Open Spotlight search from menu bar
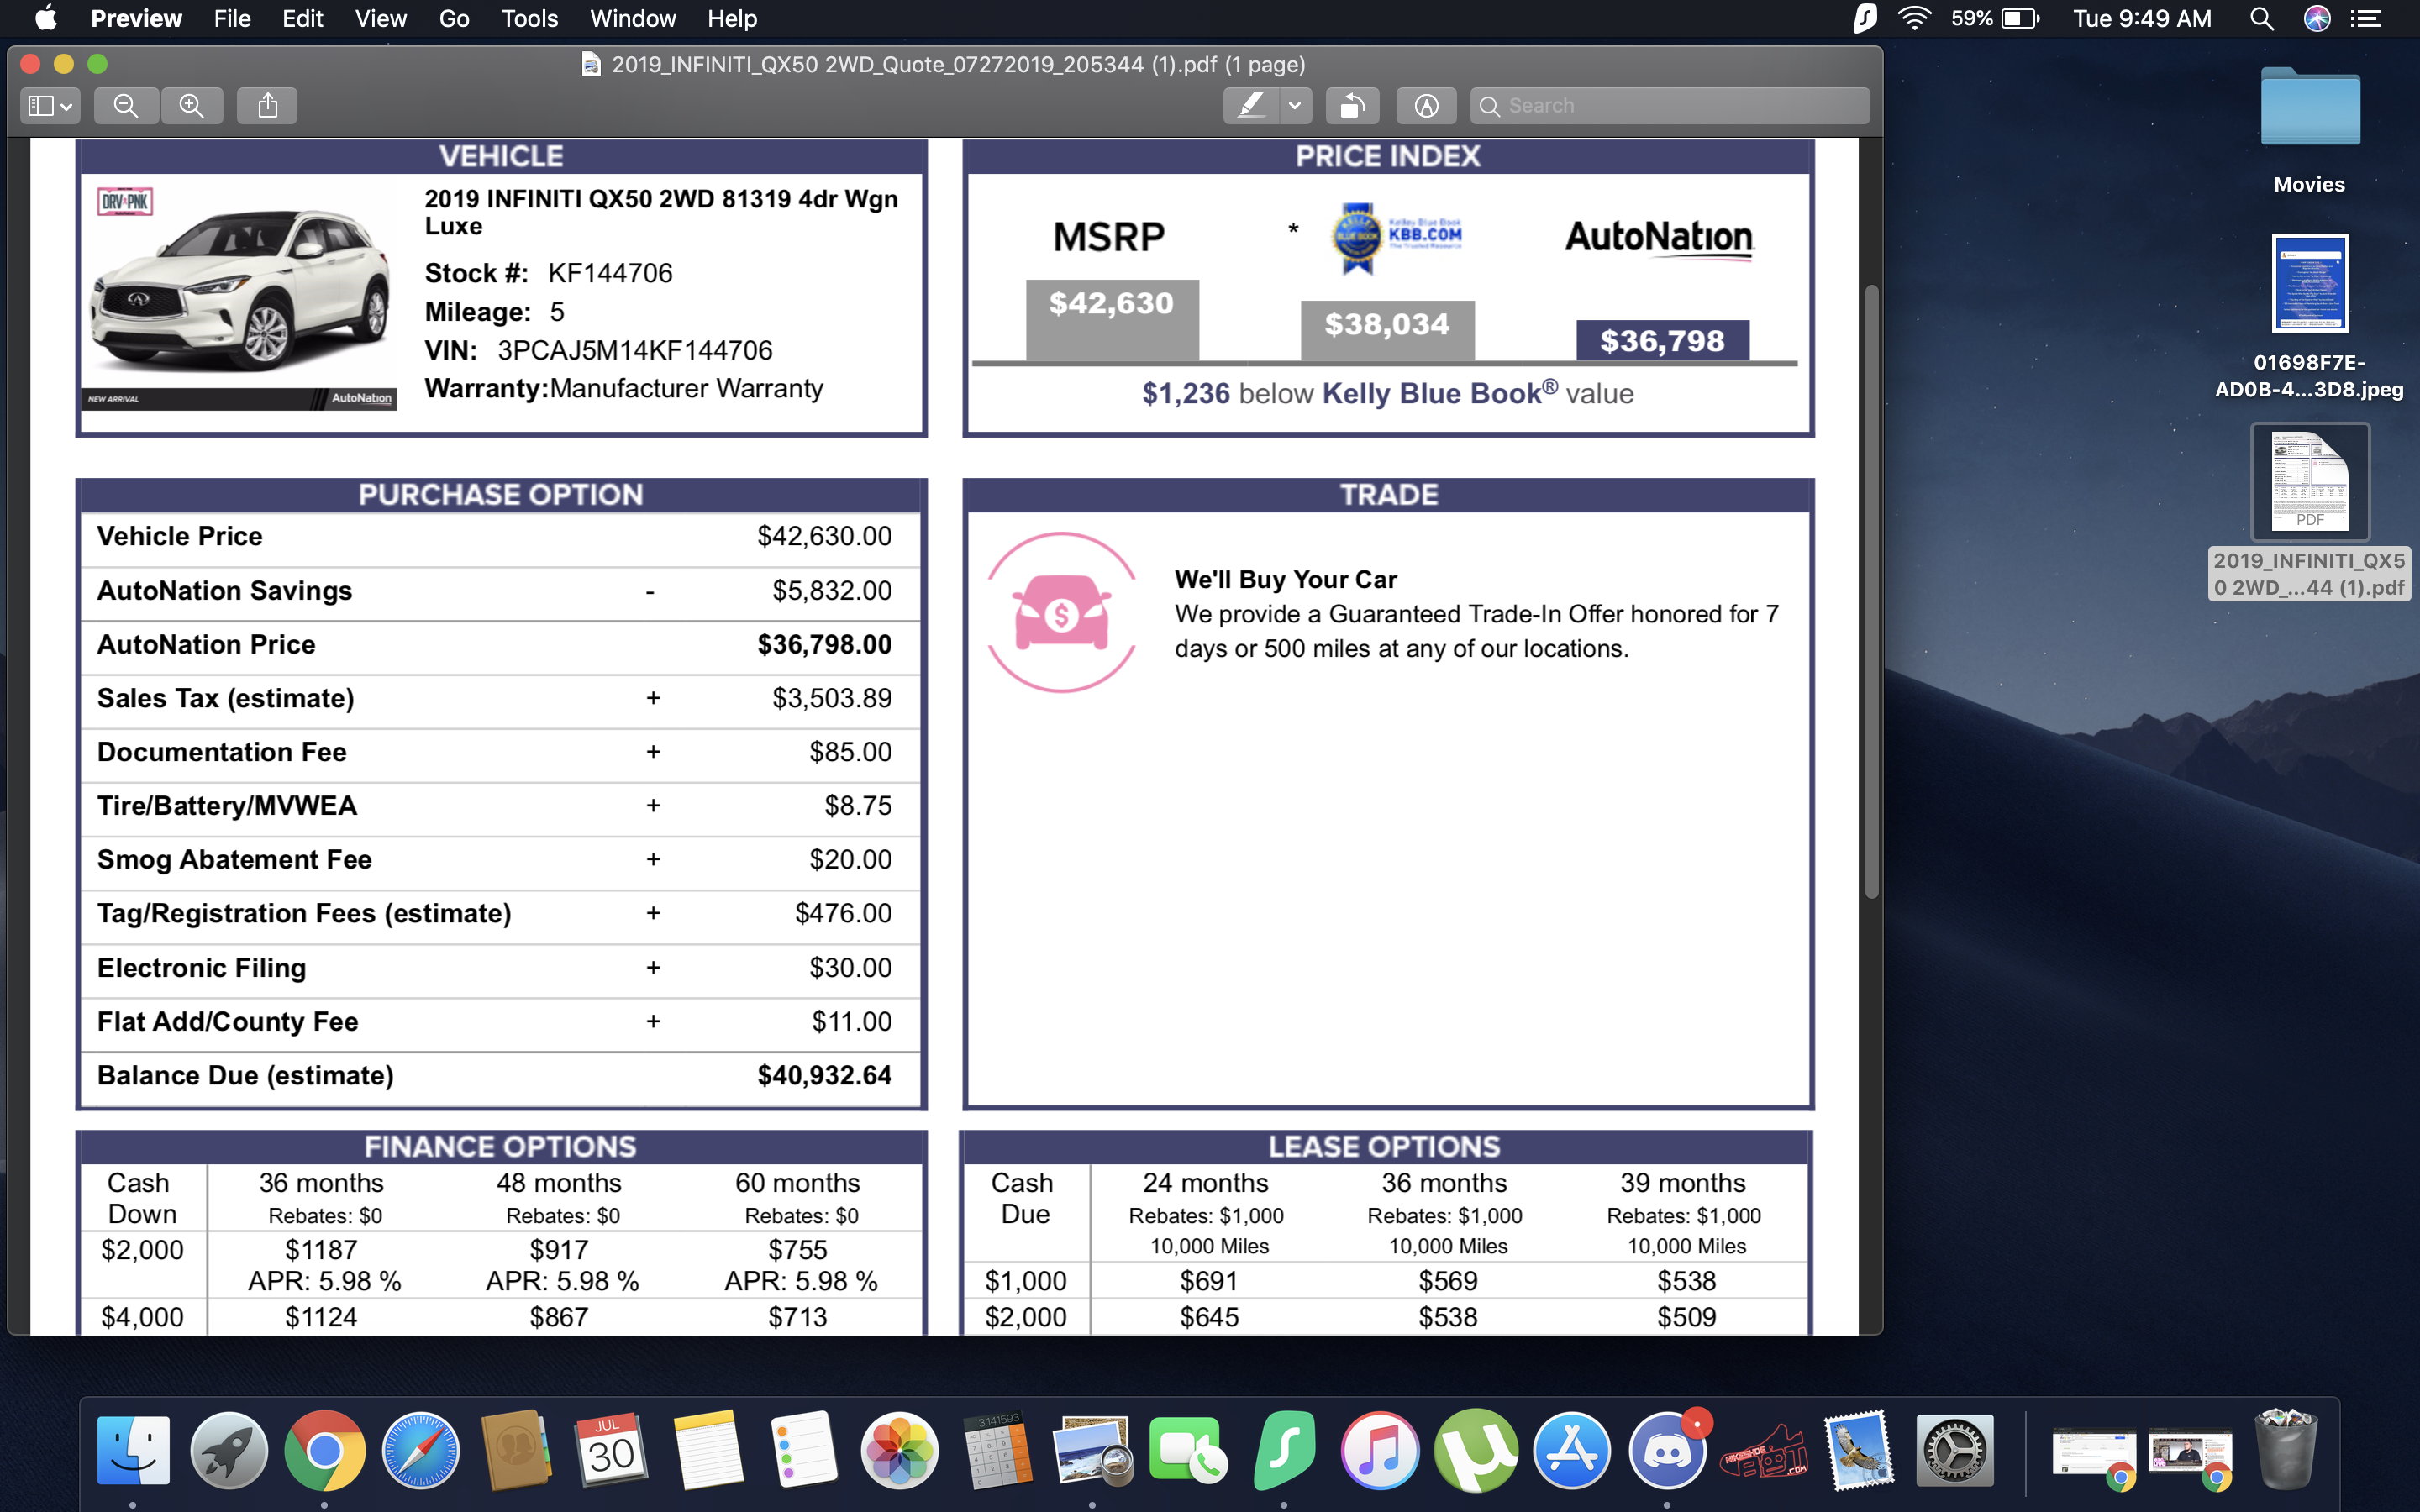 [x=2261, y=18]
